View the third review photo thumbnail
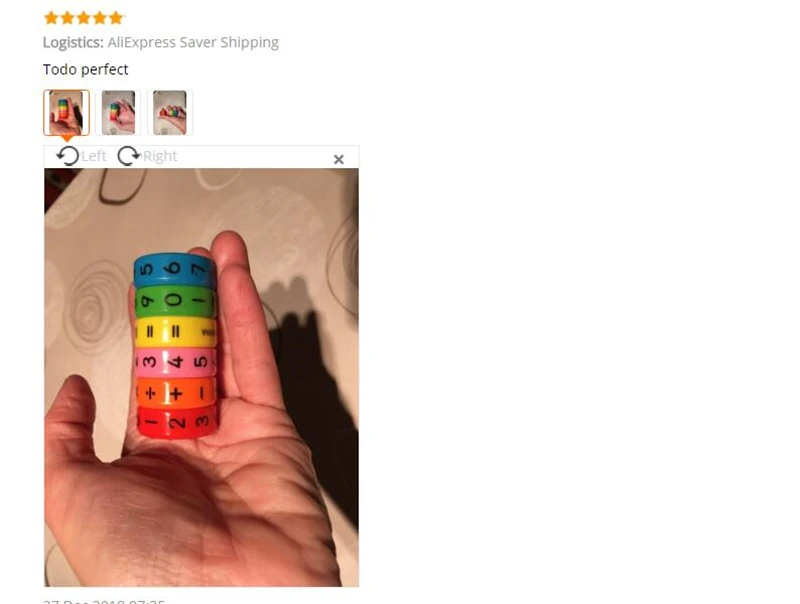 point(170,113)
